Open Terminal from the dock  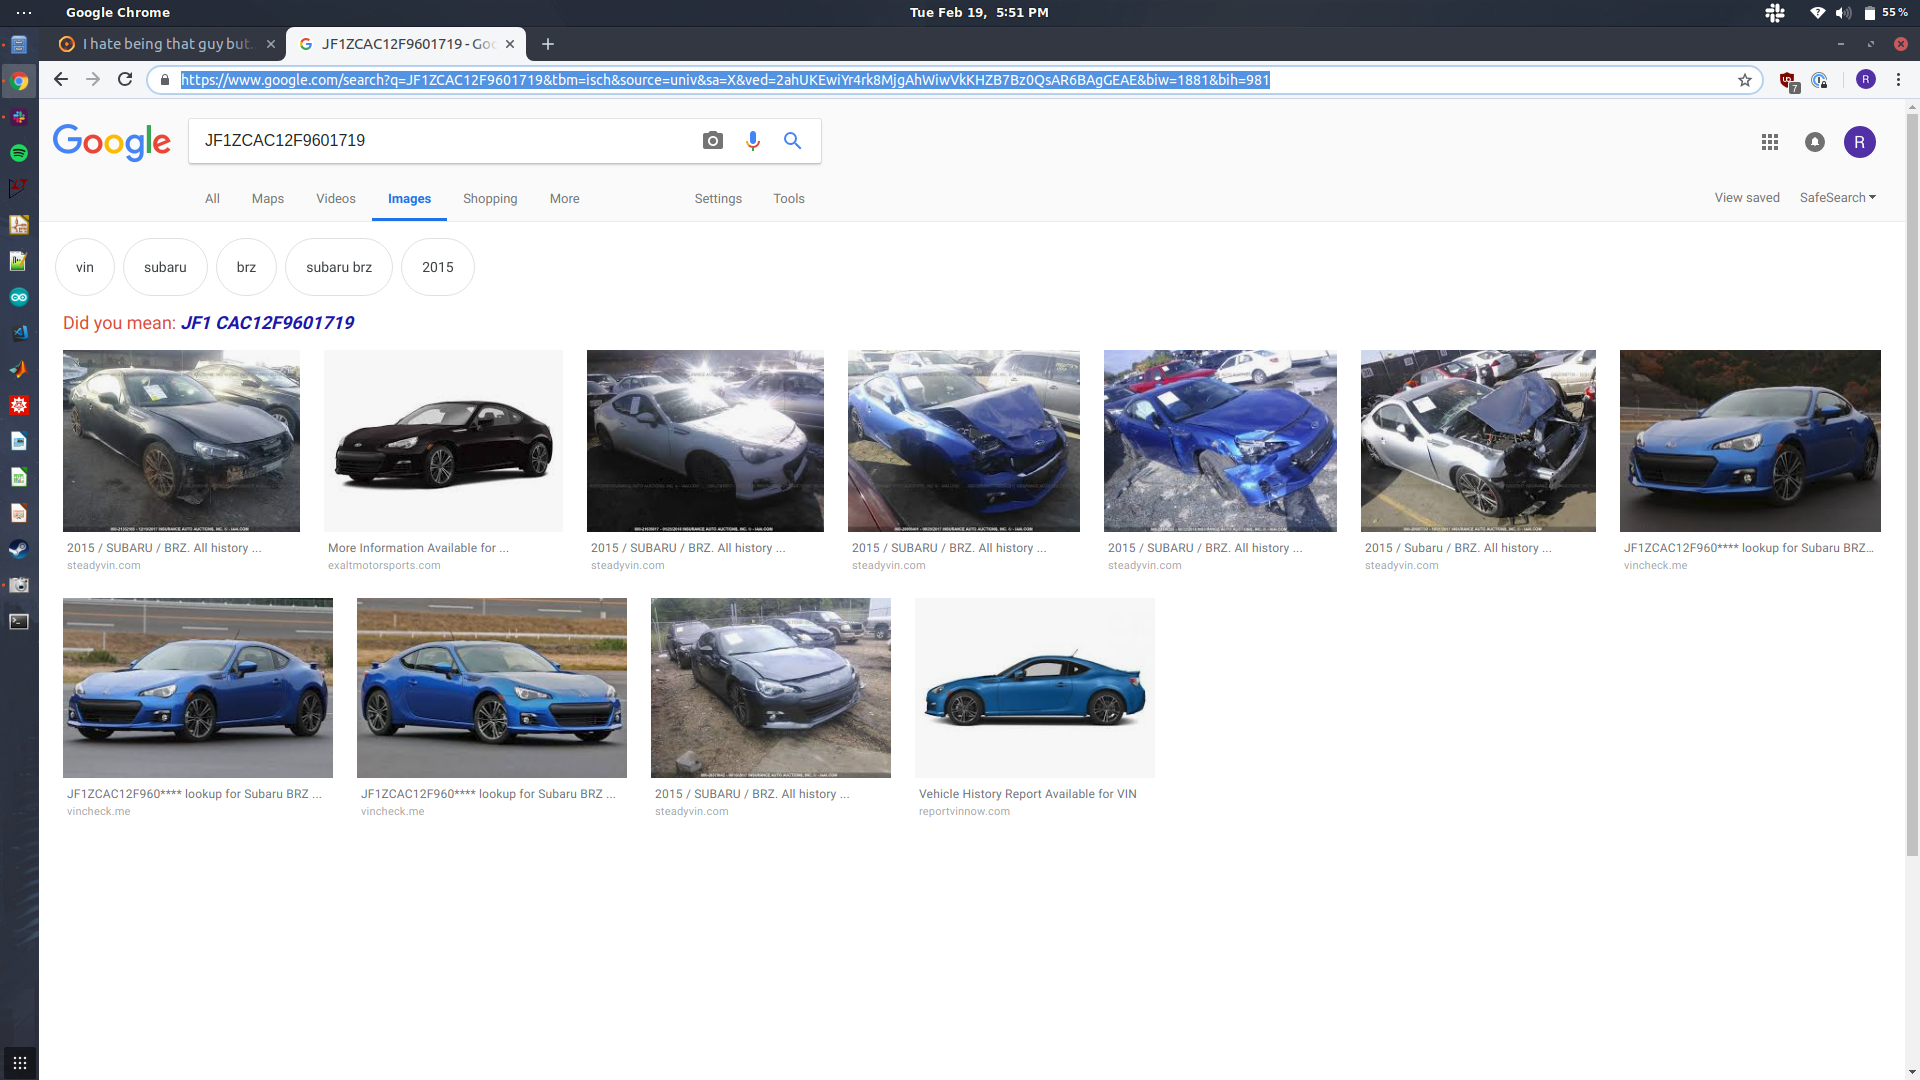point(19,621)
